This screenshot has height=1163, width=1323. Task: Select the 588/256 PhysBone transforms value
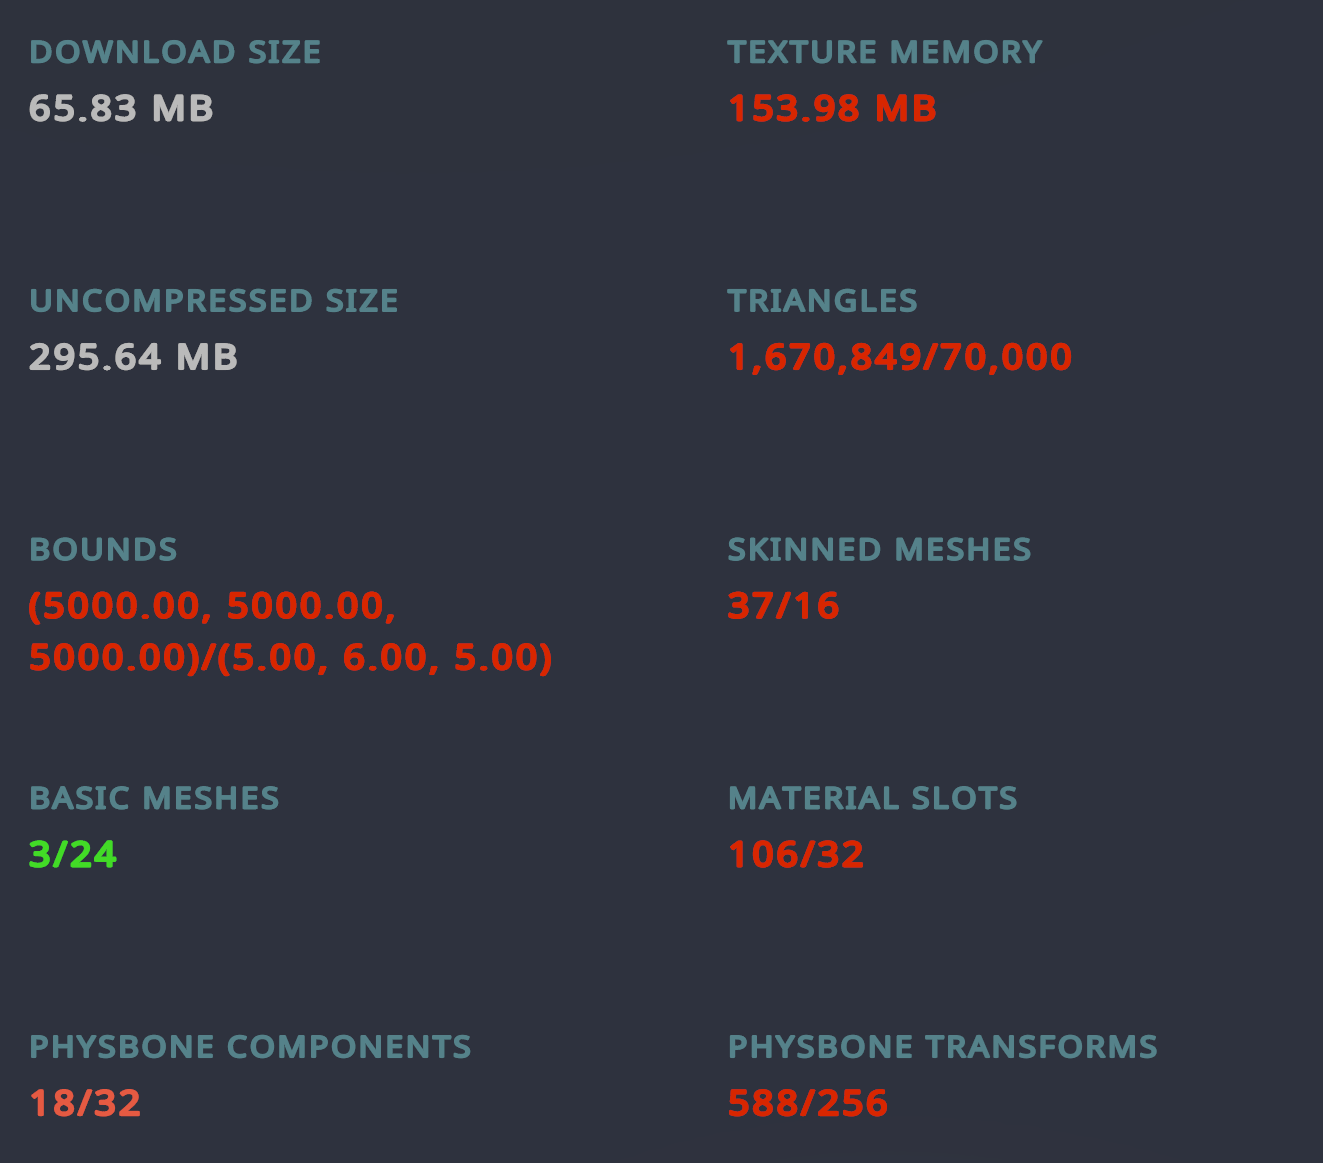(x=807, y=1103)
